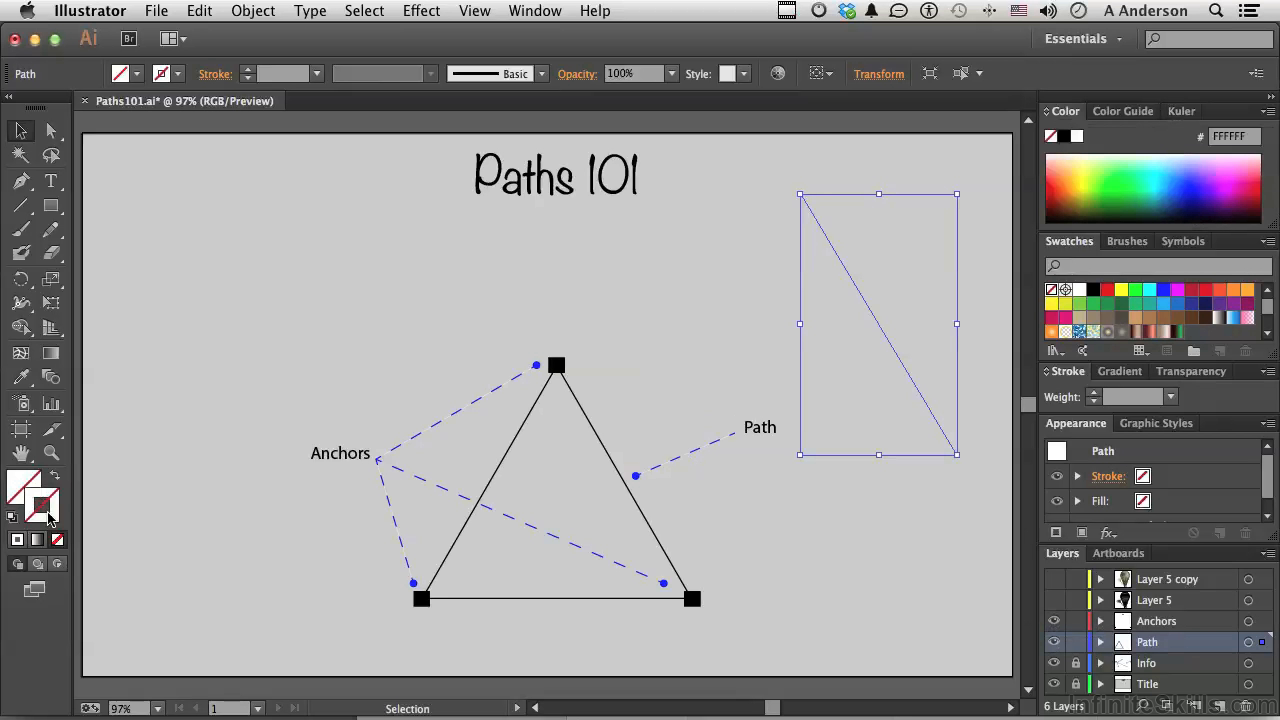The width and height of the screenshot is (1280, 720).
Task: Pick a color from the color spectrum bar
Action: tap(1153, 189)
